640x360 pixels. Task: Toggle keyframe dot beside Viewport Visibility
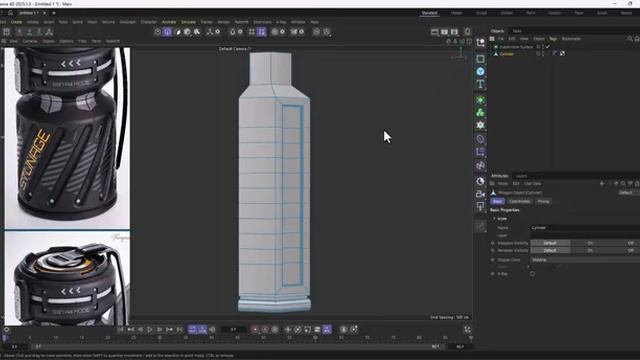(x=493, y=243)
